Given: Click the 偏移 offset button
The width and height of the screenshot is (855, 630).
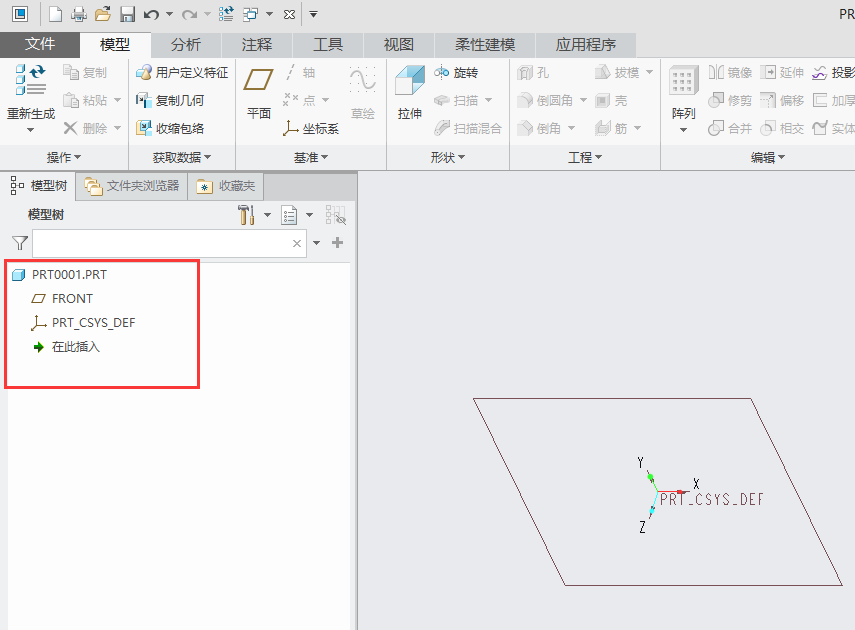Looking at the screenshot, I should pos(782,100).
